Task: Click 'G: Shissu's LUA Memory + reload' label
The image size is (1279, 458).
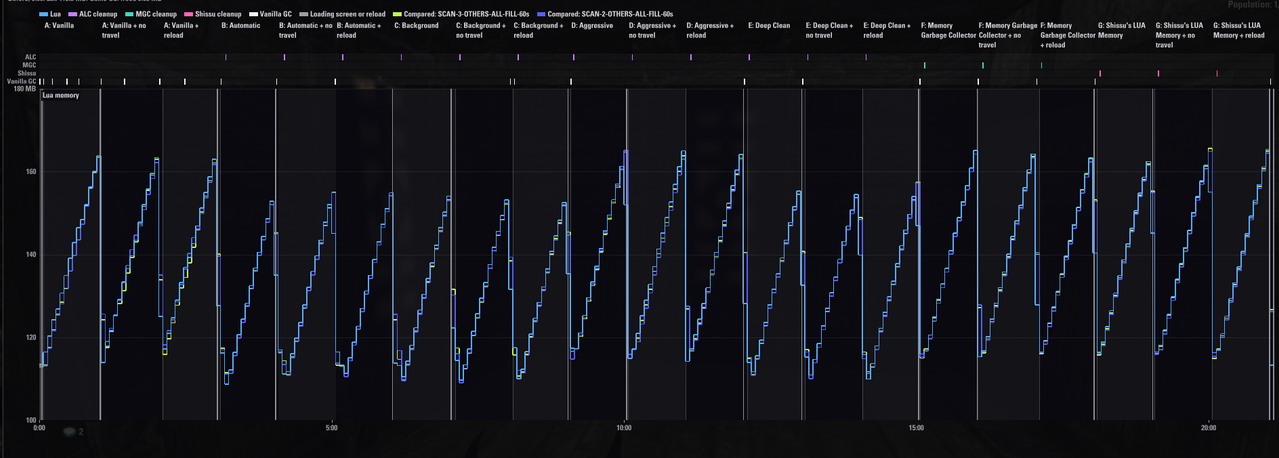Action: click(x=1239, y=30)
